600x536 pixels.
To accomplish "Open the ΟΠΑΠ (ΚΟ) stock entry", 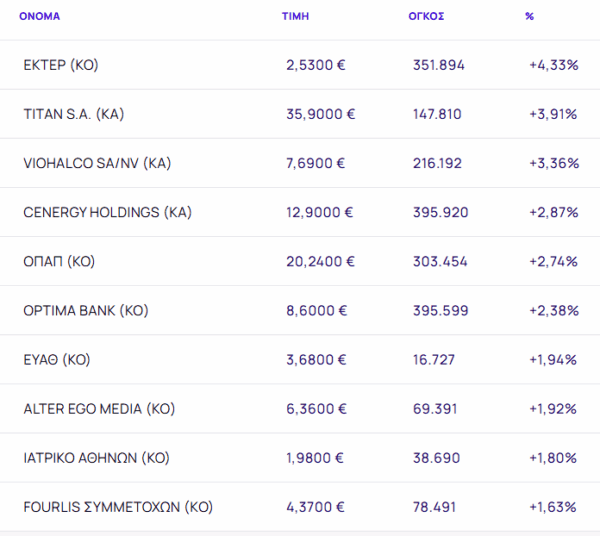I will click(59, 261).
